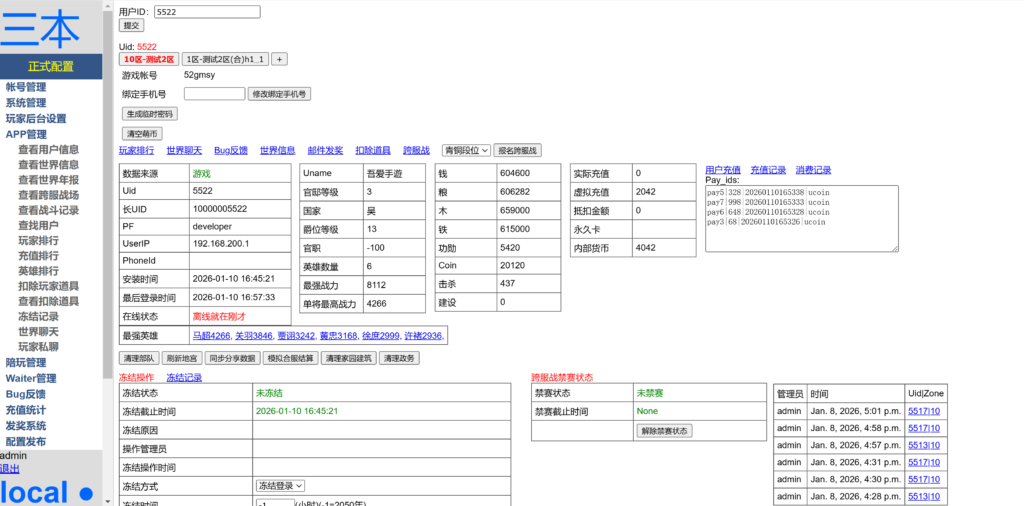Open the 冻结记录 link
Image resolution: width=1024 pixels, height=506 pixels.
pyautogui.click(x=184, y=377)
